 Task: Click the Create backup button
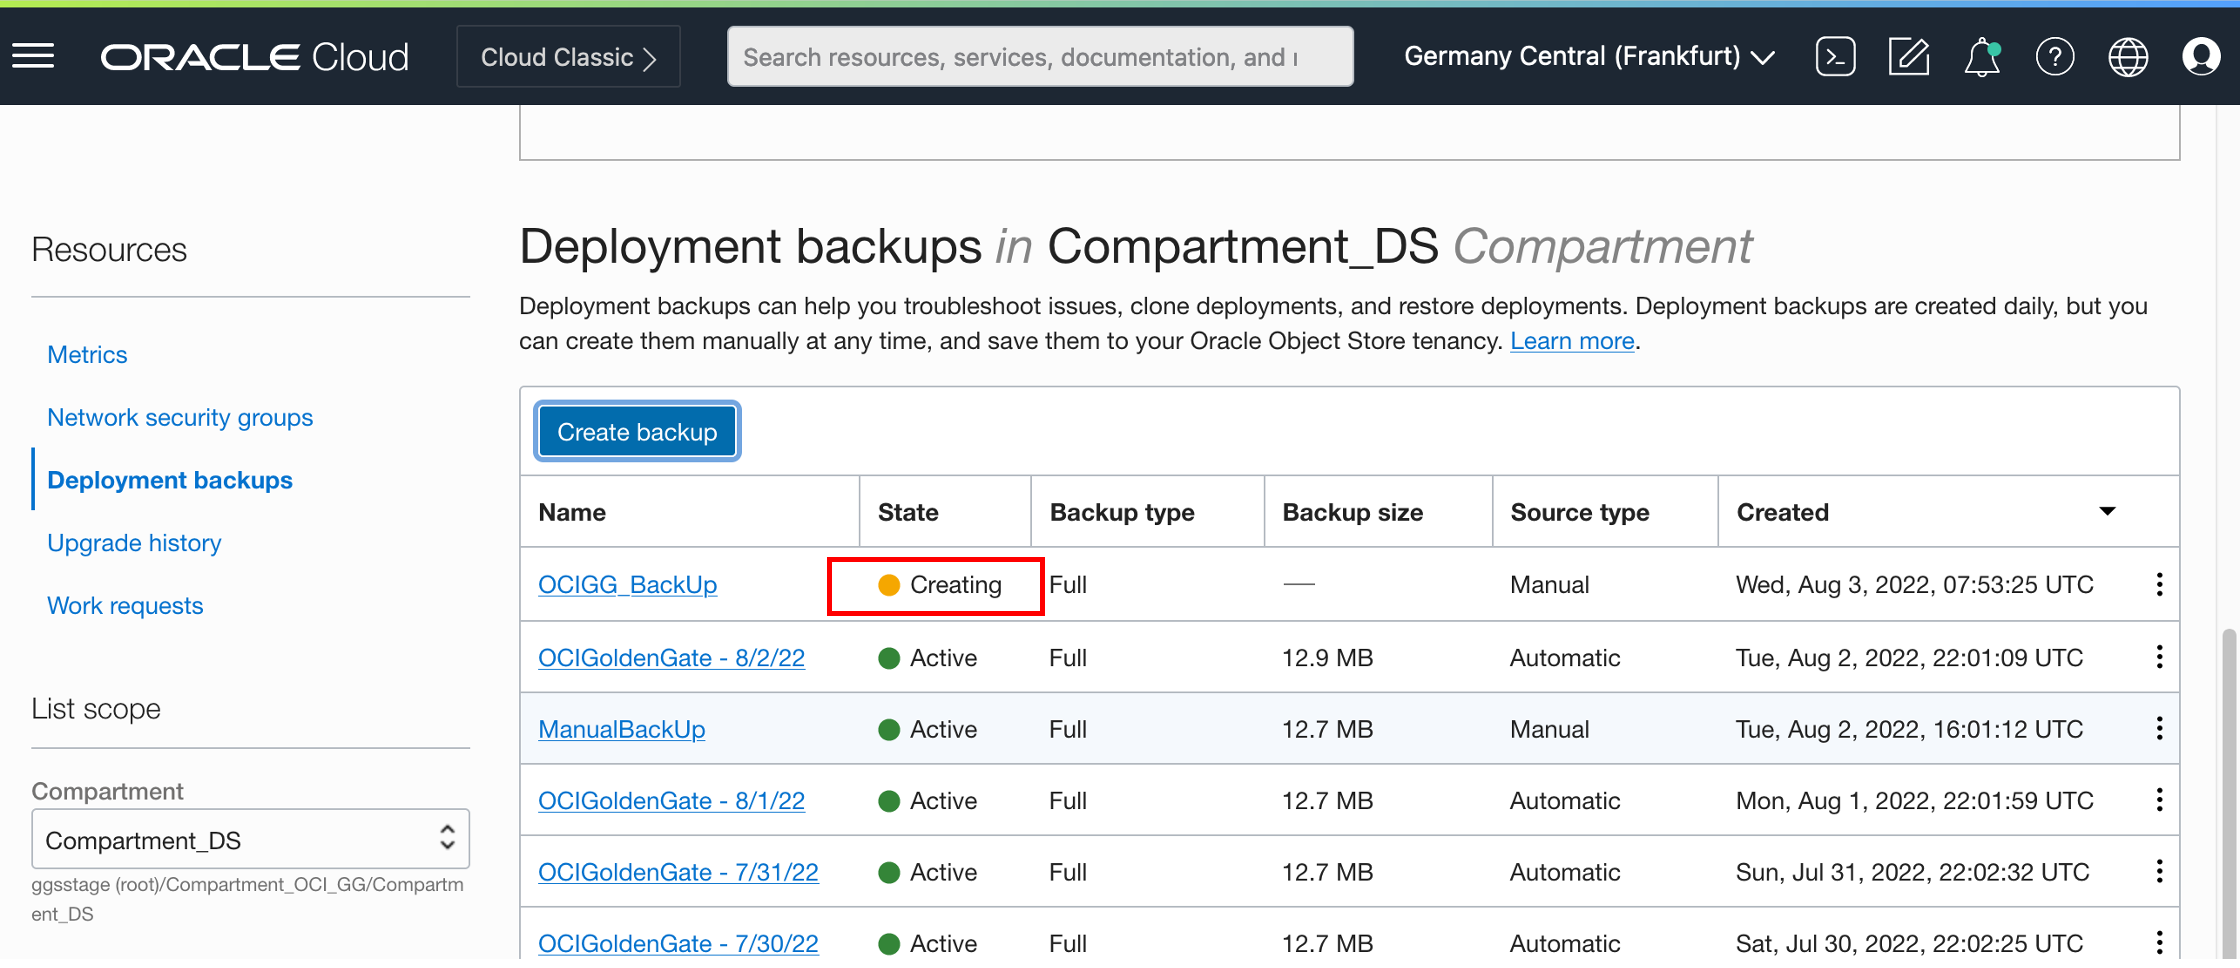[x=636, y=431]
